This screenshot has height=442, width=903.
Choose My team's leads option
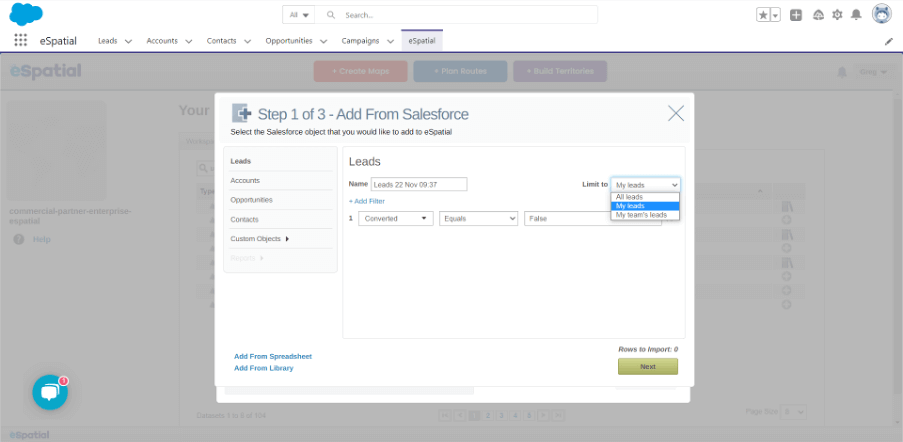(645, 215)
